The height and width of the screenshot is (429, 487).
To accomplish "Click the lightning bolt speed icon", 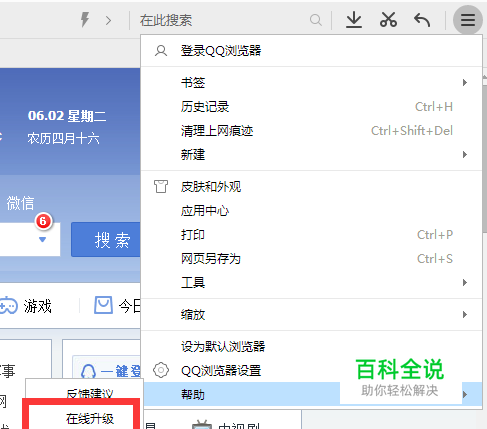I will (85, 19).
